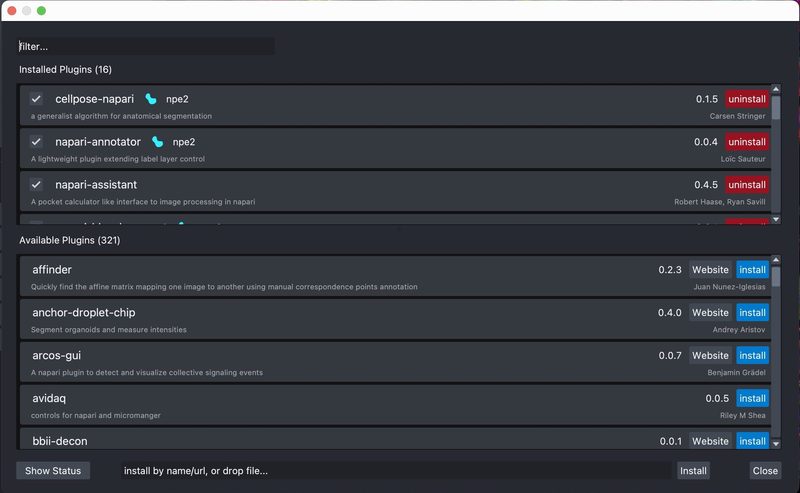Install the affinder plugin
The width and height of the screenshot is (800, 493).
point(752,269)
